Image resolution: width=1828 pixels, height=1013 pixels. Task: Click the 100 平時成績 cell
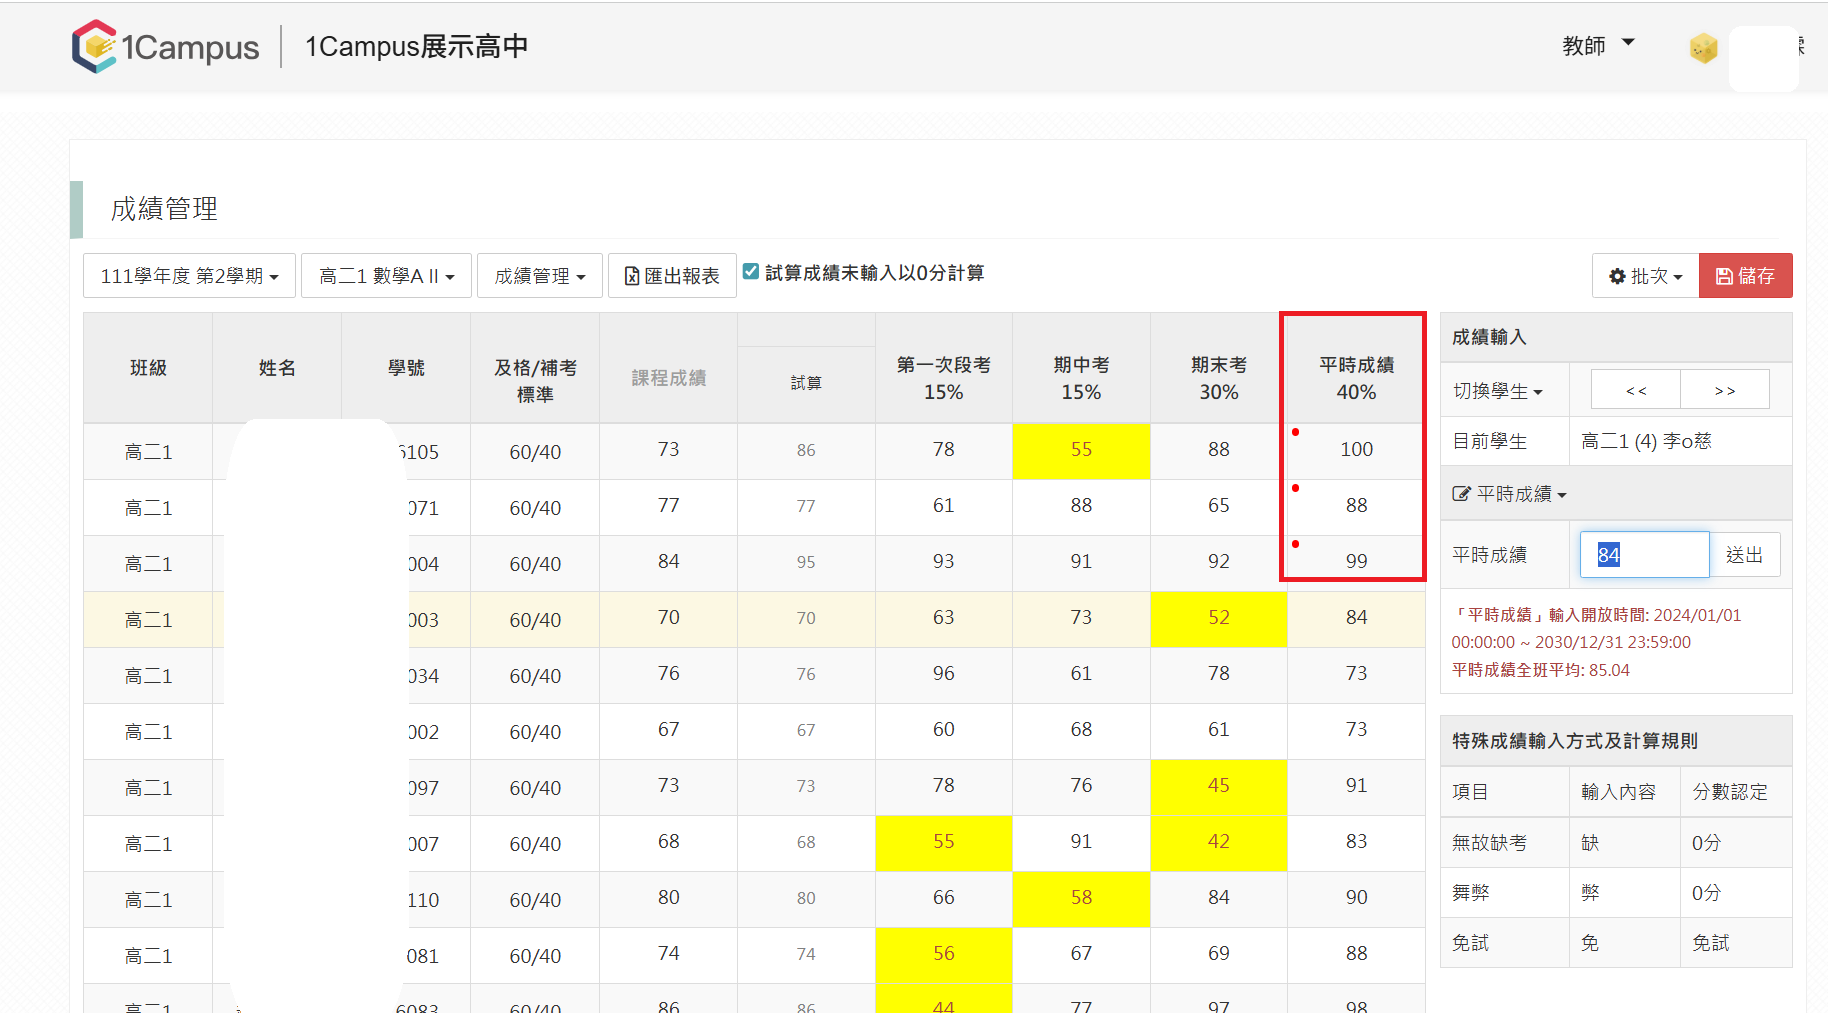pos(1356,450)
